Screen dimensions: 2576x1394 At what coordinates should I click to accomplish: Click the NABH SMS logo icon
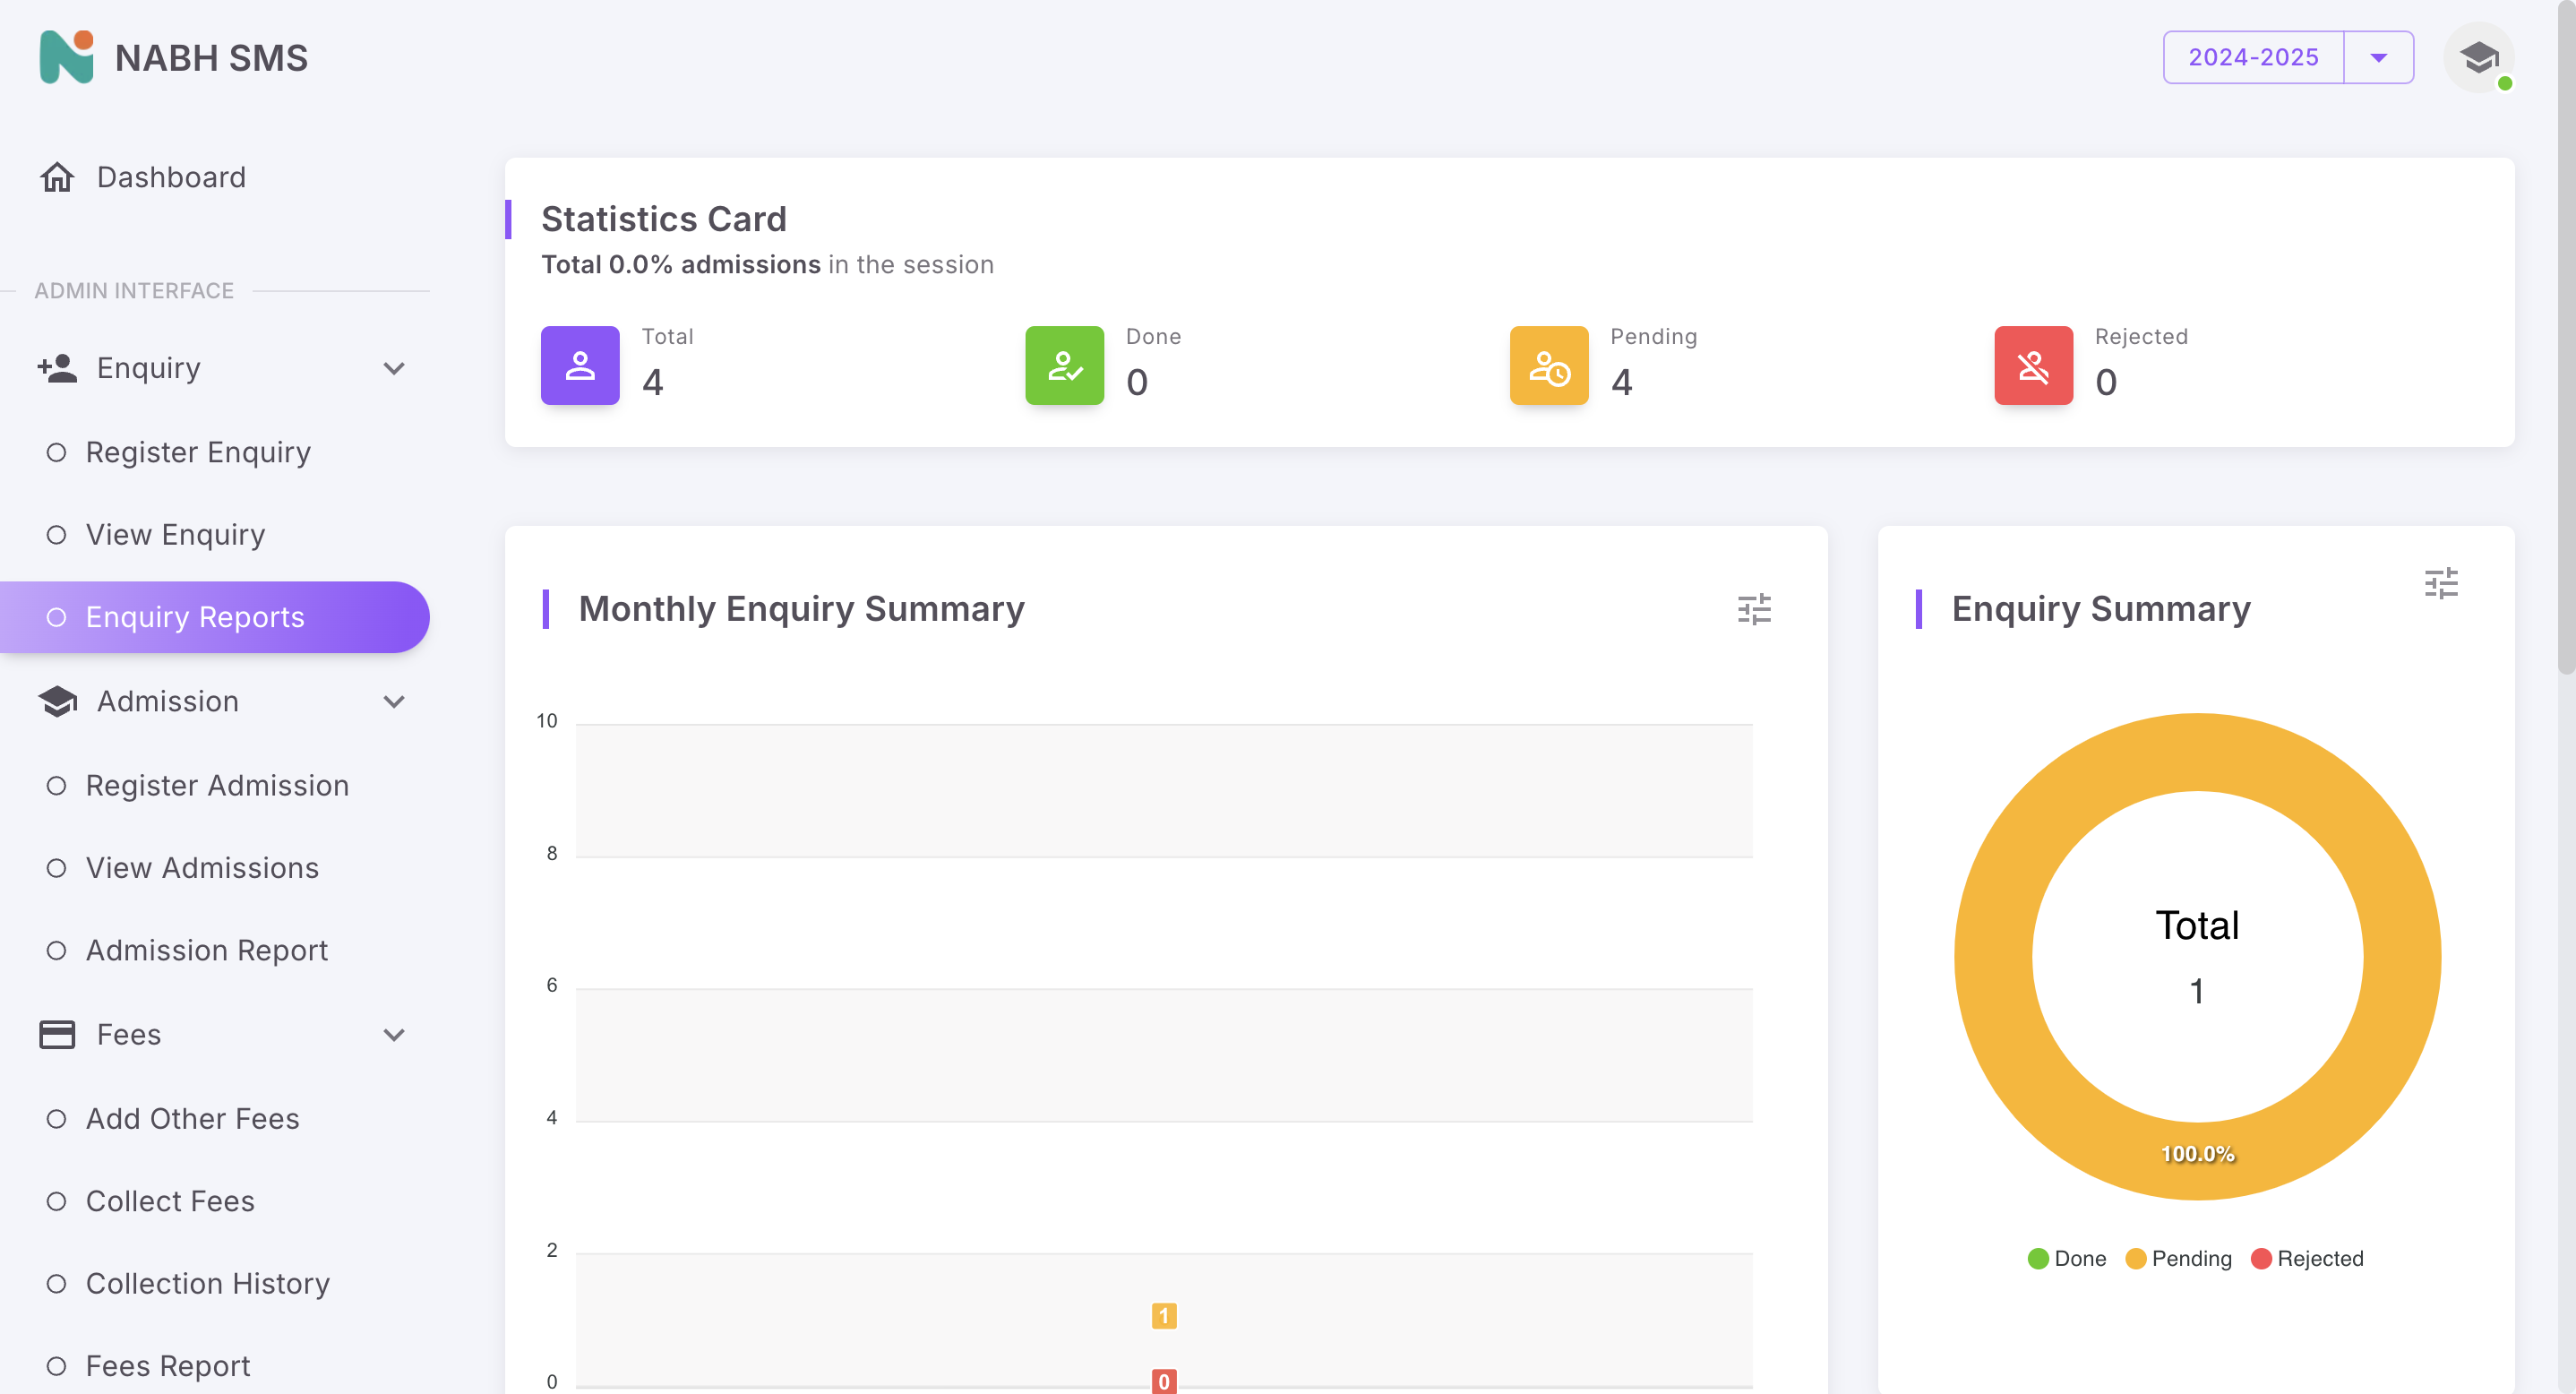coord(66,57)
